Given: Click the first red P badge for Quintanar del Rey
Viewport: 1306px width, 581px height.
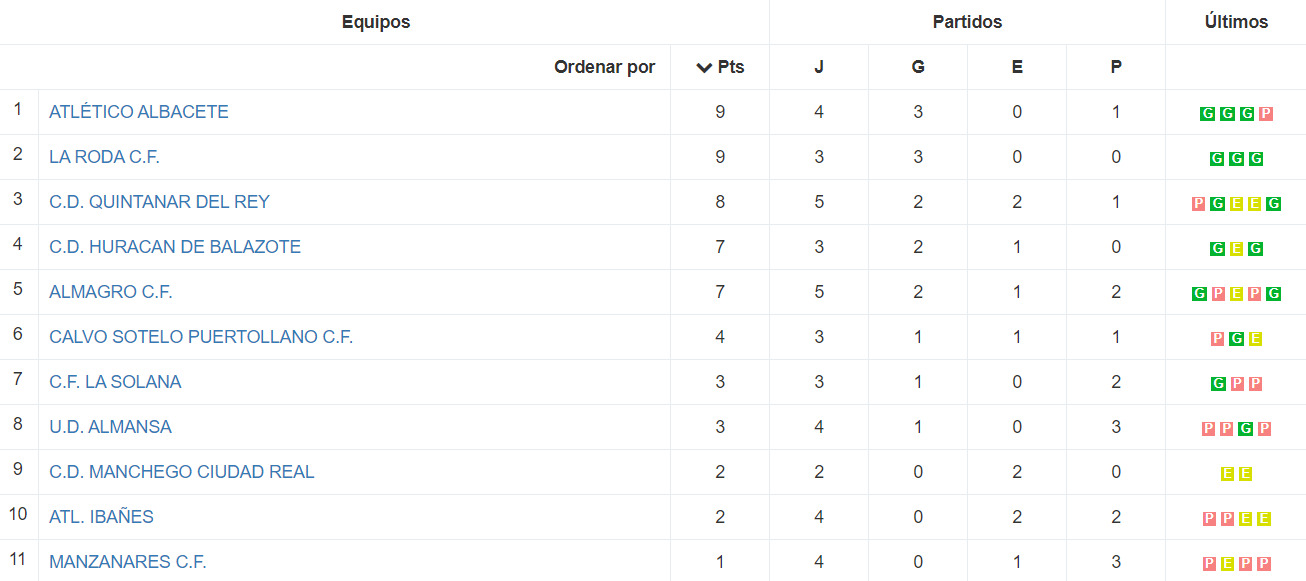Looking at the screenshot, I should pyautogui.click(x=1198, y=204).
